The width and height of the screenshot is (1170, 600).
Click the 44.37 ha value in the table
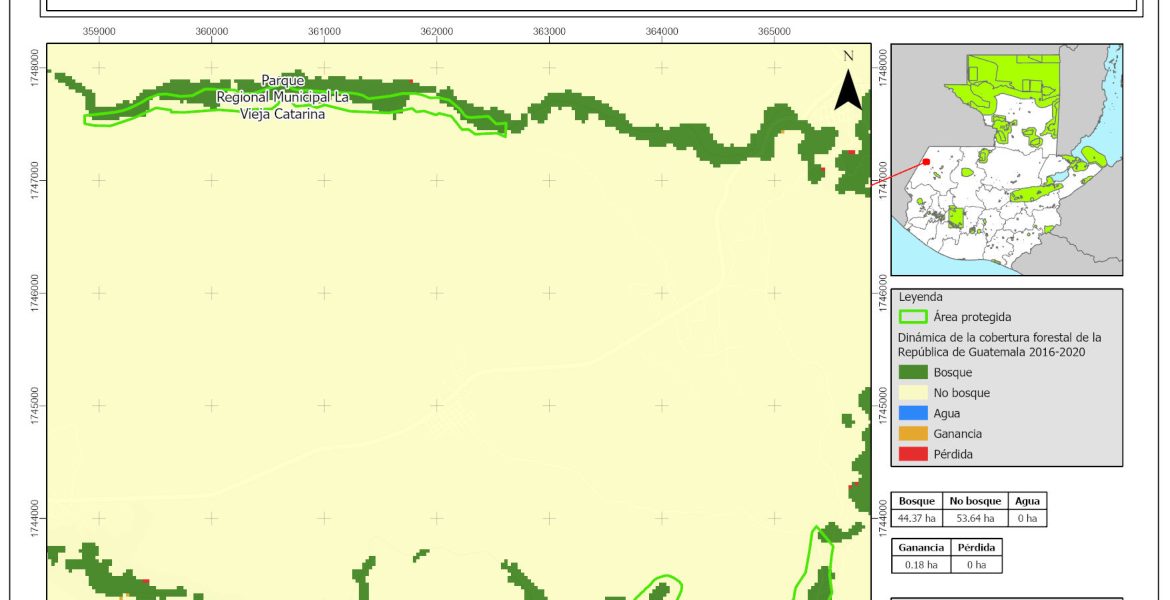[917, 518]
